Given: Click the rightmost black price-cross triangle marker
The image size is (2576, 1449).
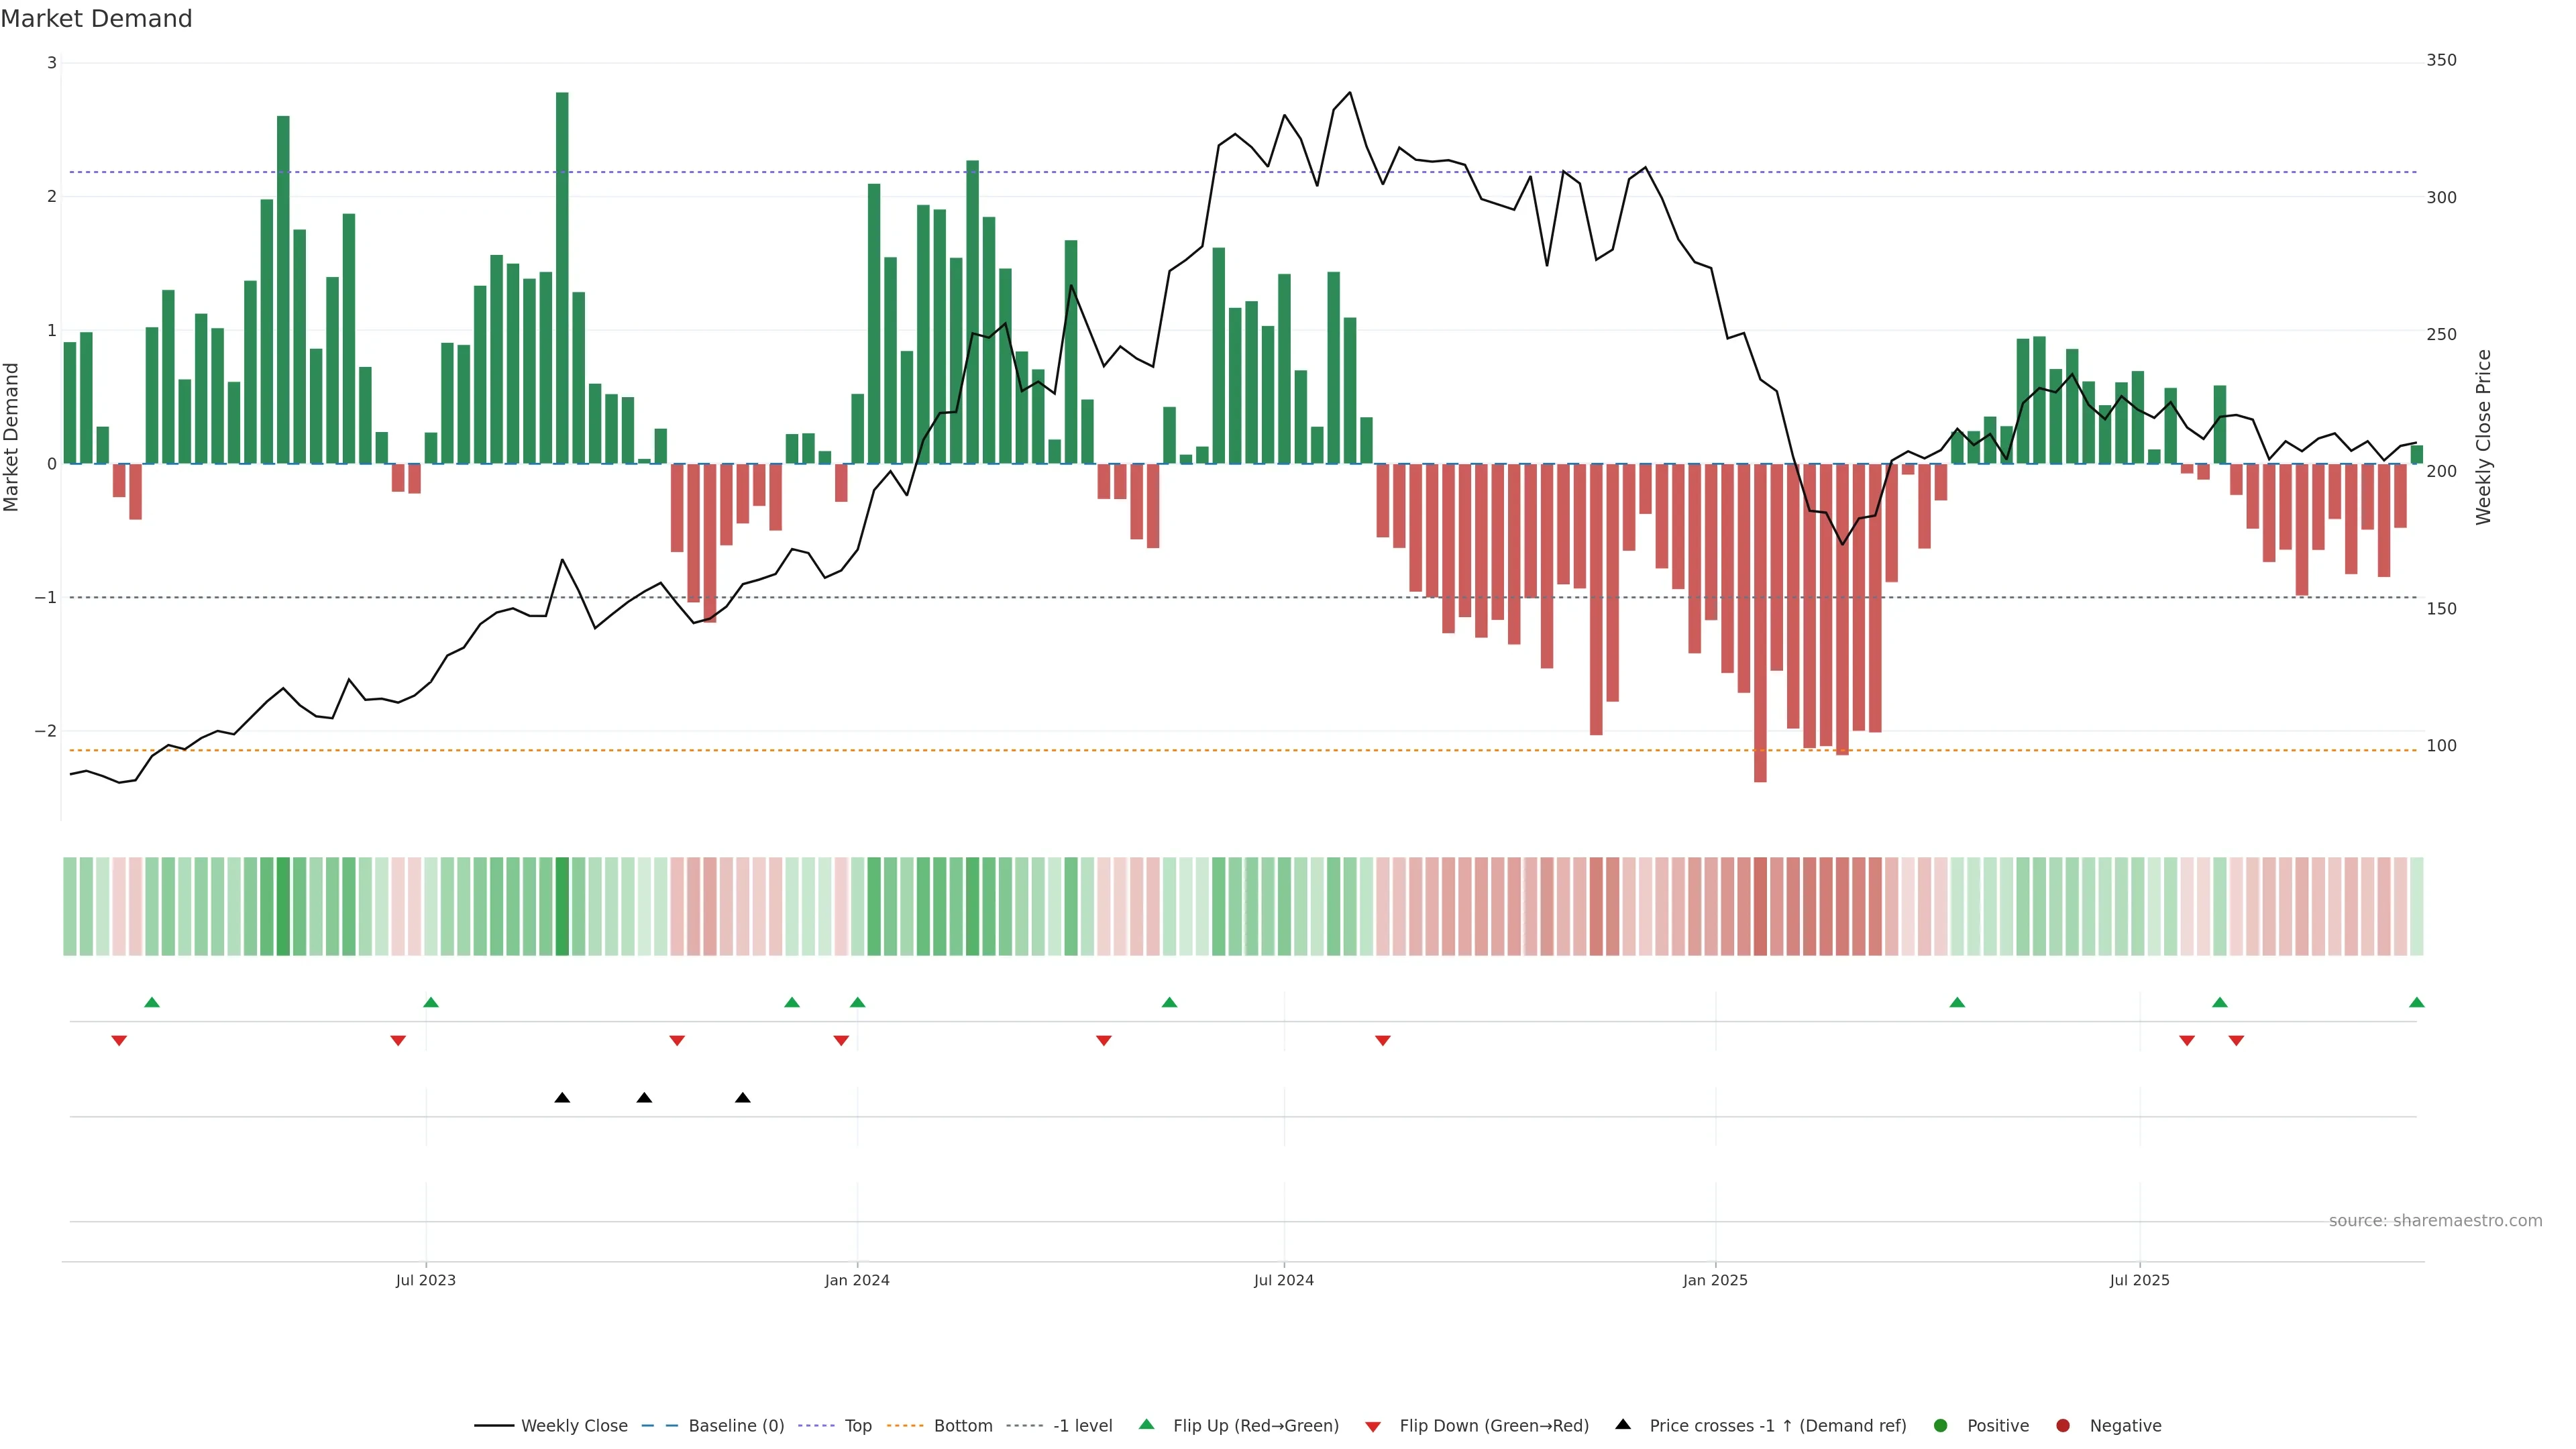Looking at the screenshot, I should click(x=742, y=1098).
